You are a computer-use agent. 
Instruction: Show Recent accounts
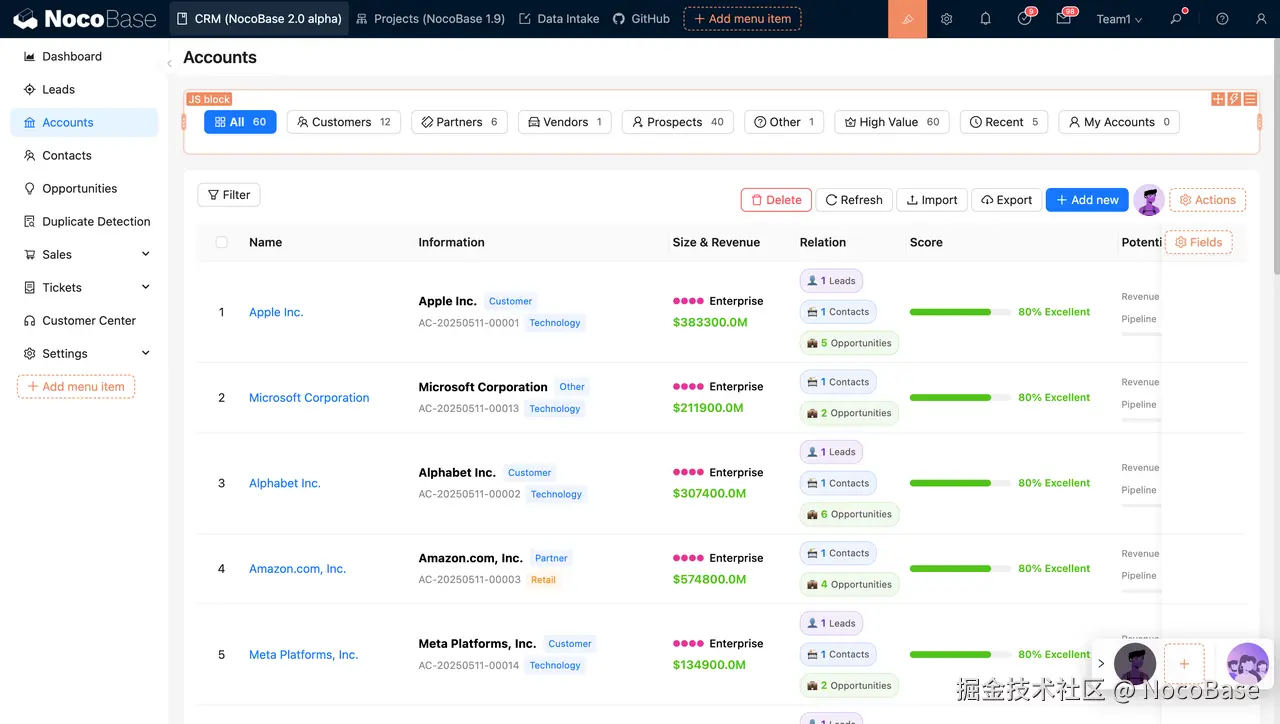pos(1004,122)
